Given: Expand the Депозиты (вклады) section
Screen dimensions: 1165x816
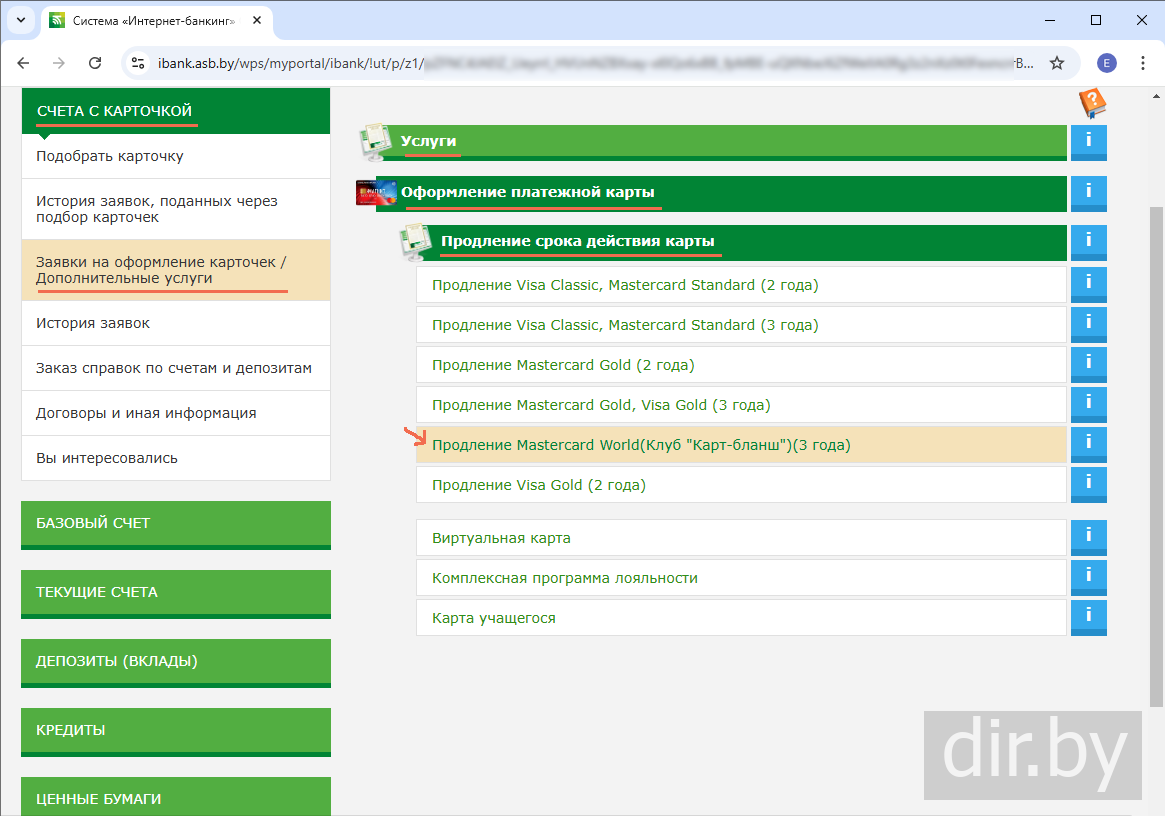Looking at the screenshot, I should pyautogui.click(x=175, y=662).
